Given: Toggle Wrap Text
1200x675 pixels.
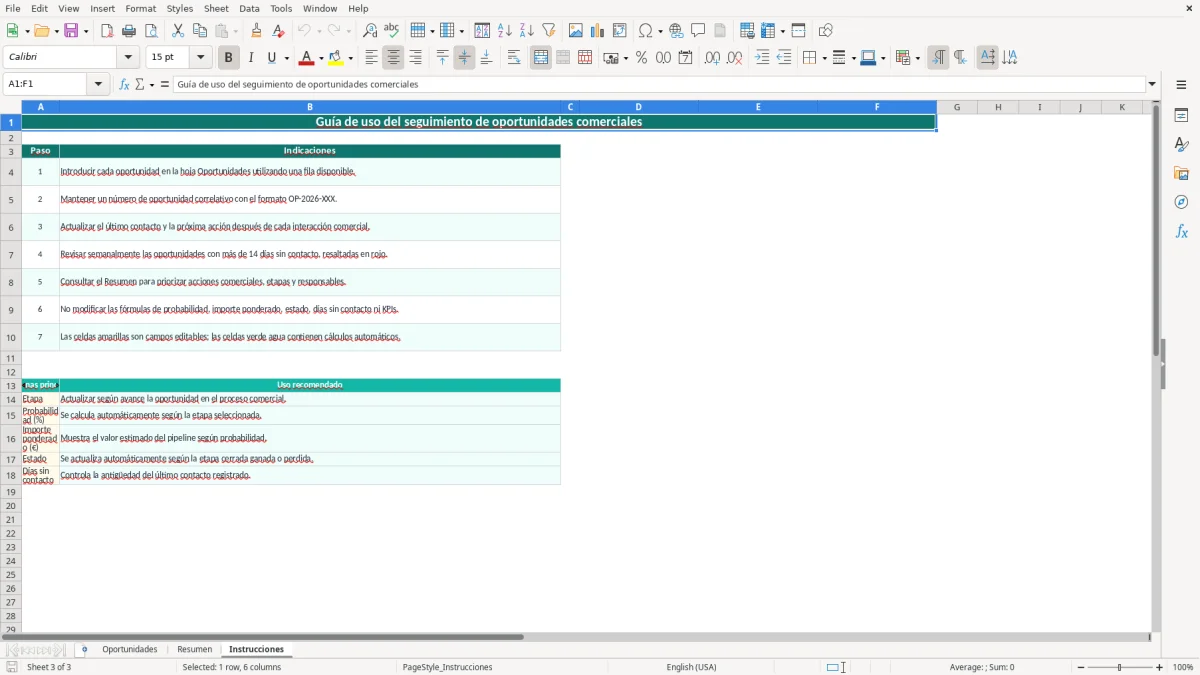Looking at the screenshot, I should pos(514,58).
